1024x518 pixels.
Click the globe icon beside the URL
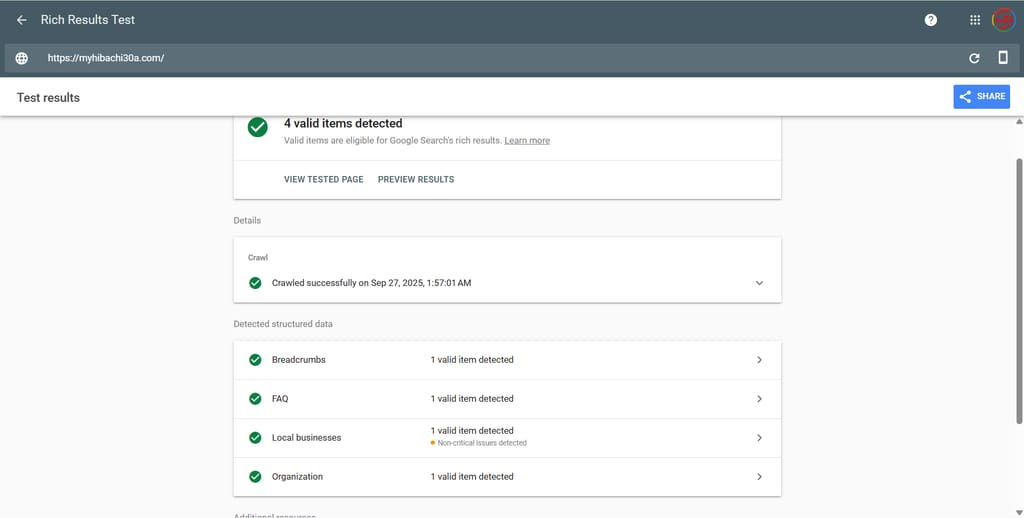[22, 58]
